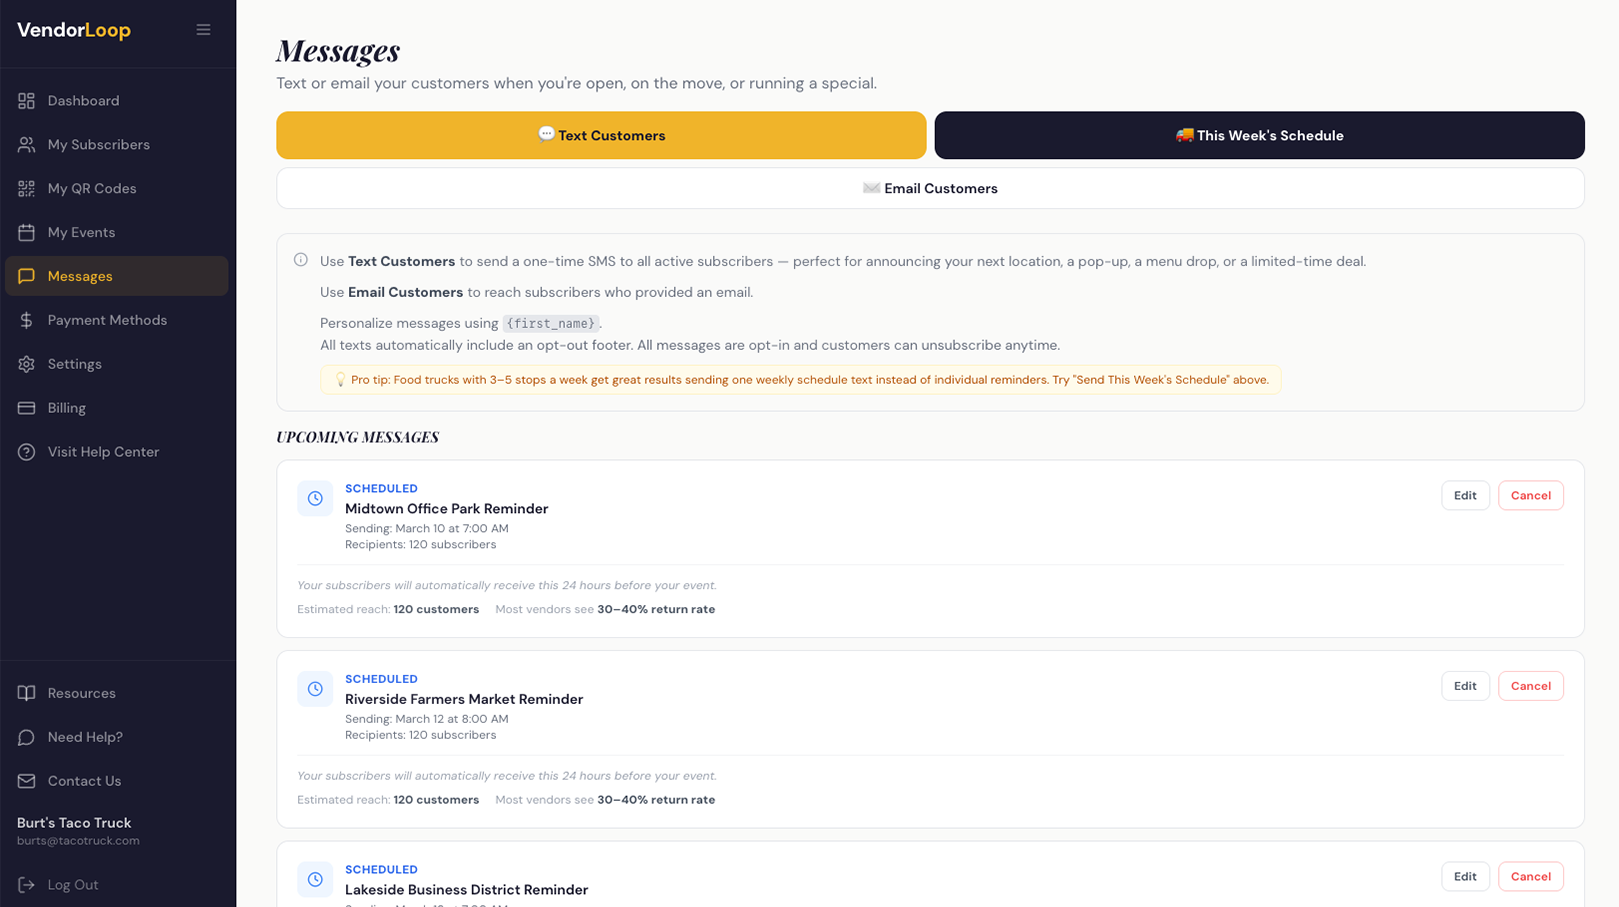Edit the Lakeside Business District Reminder

(1465, 877)
